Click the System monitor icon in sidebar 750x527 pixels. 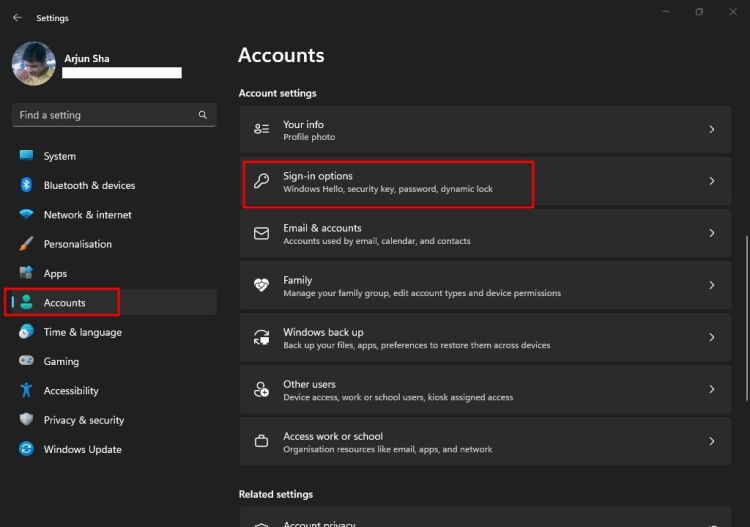coord(26,156)
